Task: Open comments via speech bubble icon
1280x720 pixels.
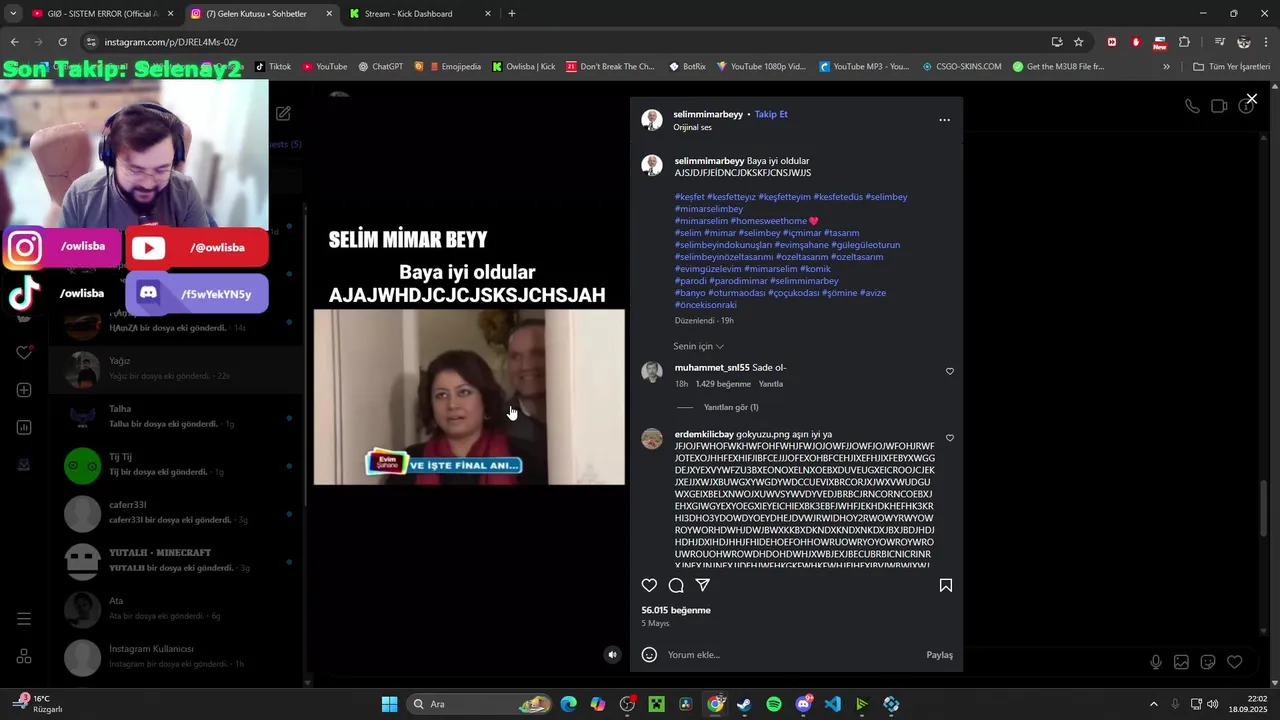Action: coord(676,586)
